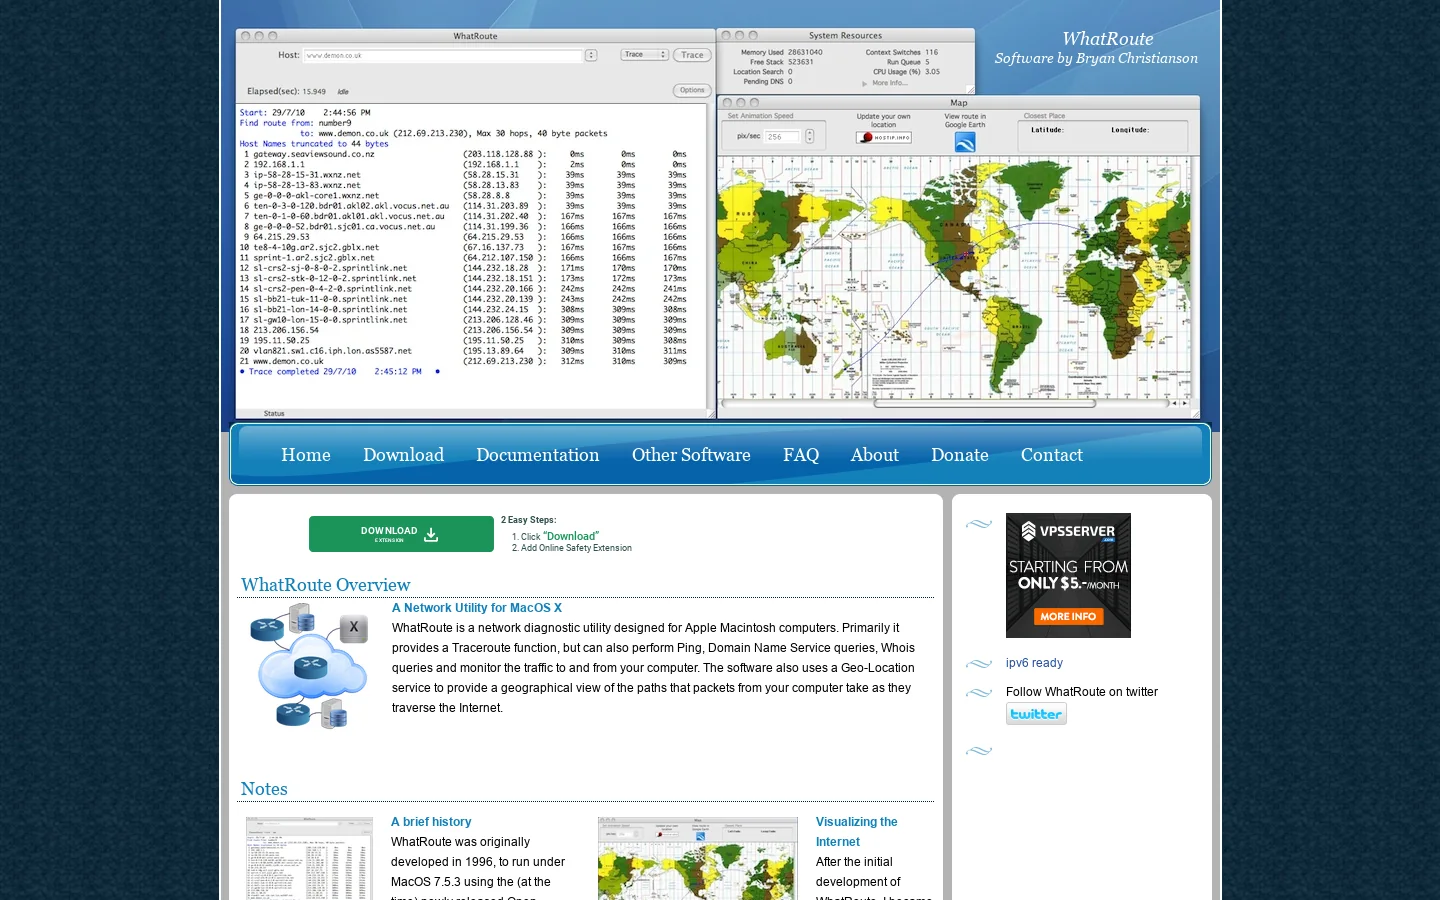Click the green "Download" word in step 1
The width and height of the screenshot is (1440, 900).
pyautogui.click(x=571, y=537)
